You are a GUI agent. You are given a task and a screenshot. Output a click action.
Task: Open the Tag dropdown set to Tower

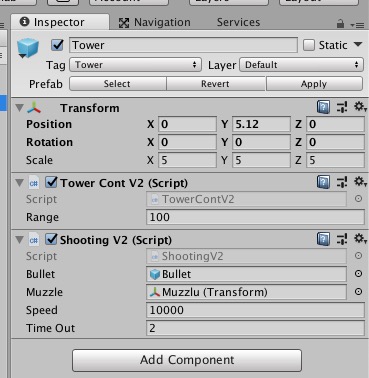135,65
